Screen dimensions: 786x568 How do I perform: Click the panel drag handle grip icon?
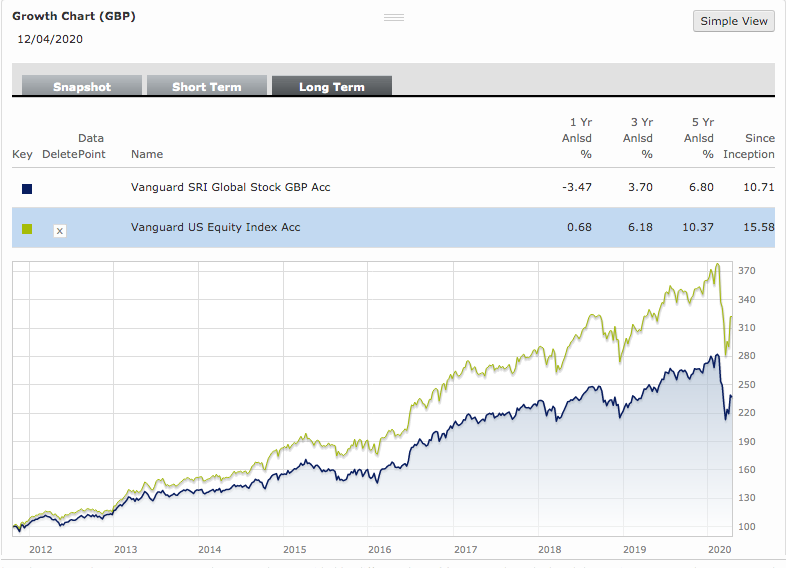[393, 18]
